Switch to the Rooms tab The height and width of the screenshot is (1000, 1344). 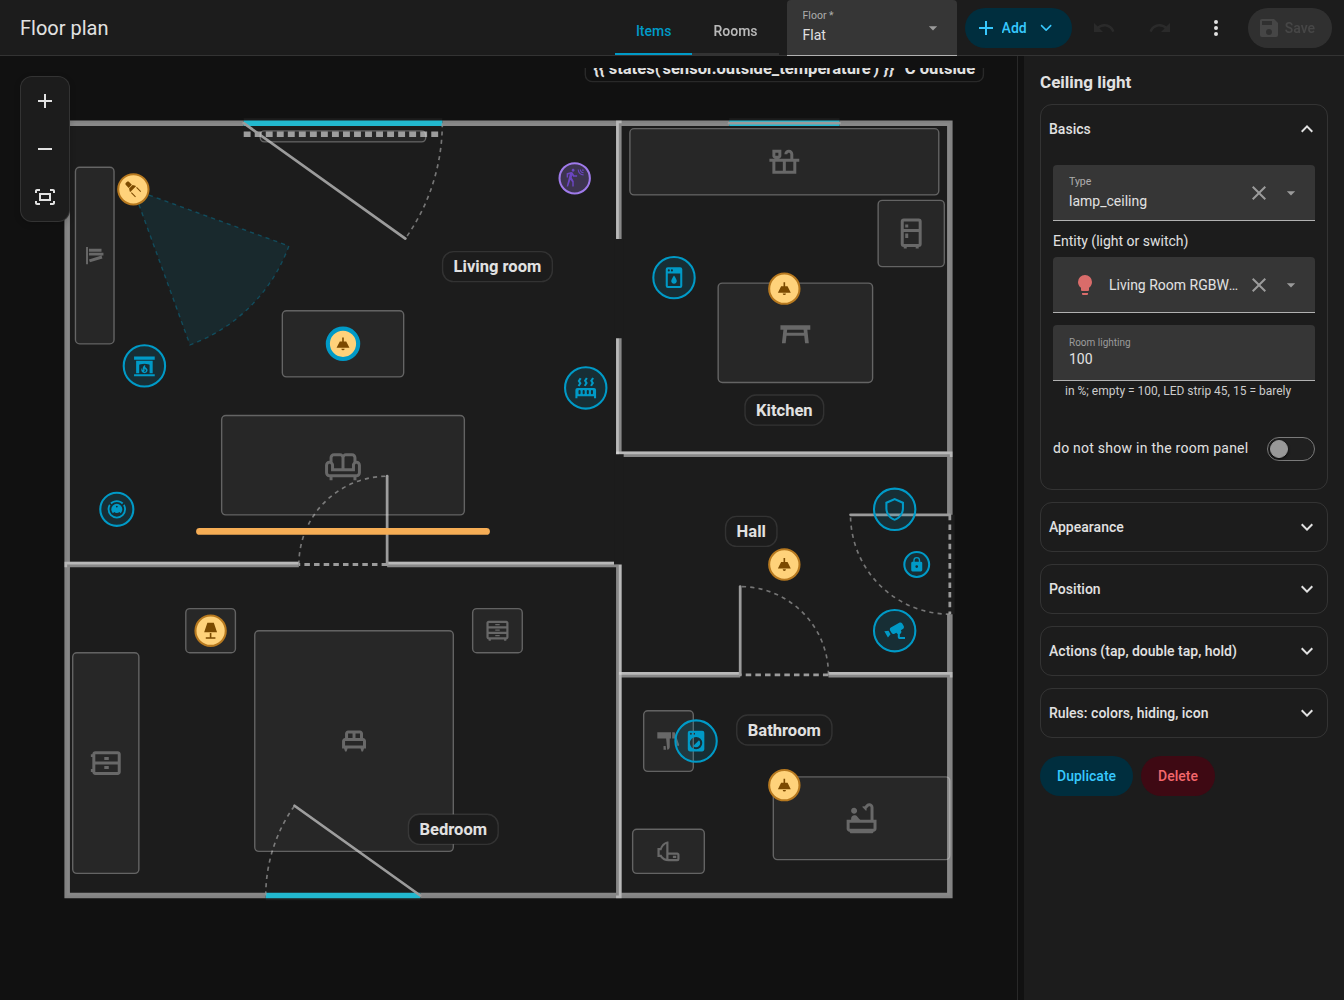[x=735, y=31]
